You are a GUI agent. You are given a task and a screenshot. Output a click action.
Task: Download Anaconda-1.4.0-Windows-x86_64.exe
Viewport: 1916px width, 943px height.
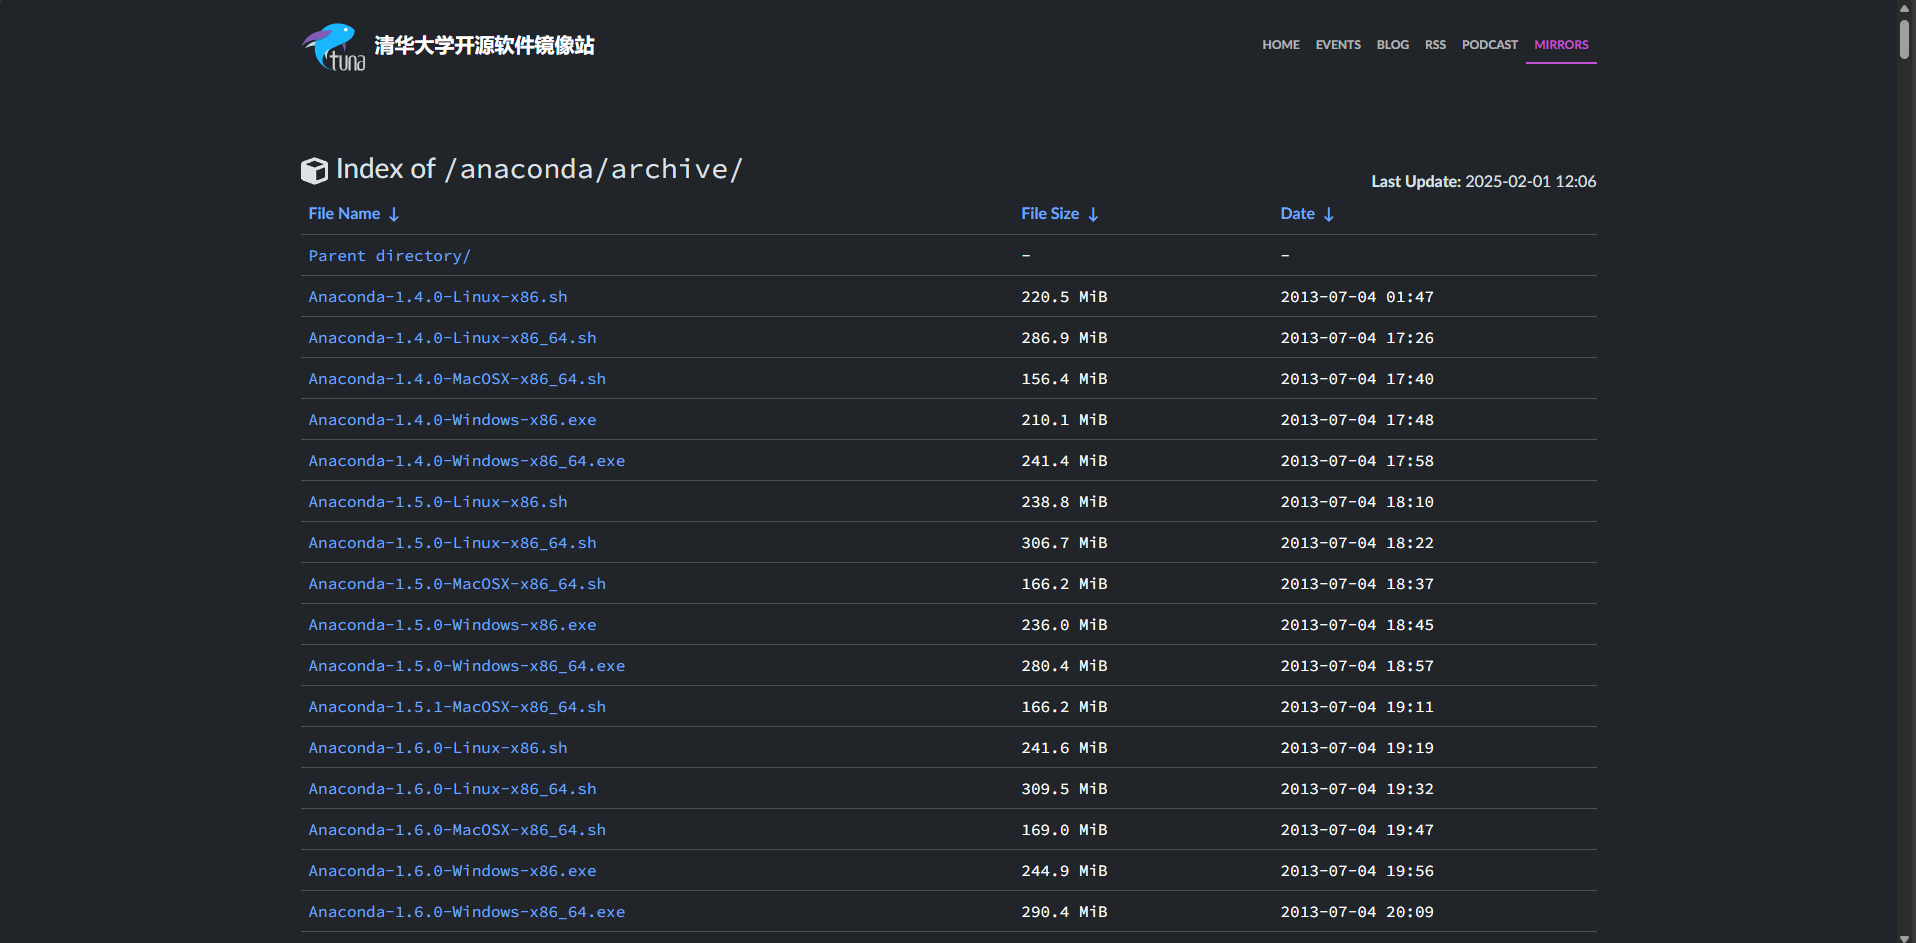coord(466,461)
